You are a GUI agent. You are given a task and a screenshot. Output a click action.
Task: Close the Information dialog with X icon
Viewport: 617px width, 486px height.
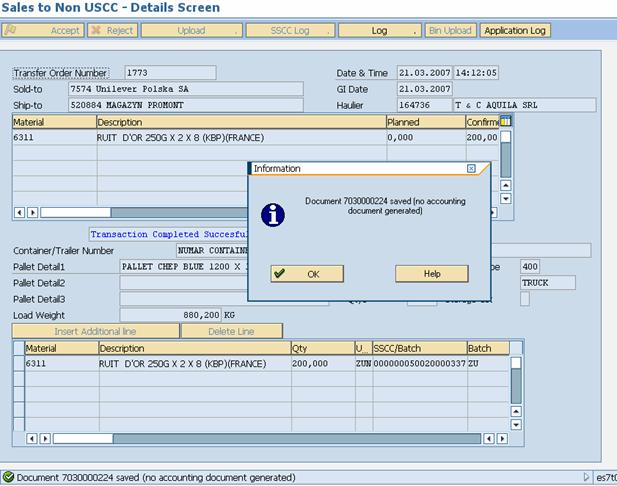point(471,169)
